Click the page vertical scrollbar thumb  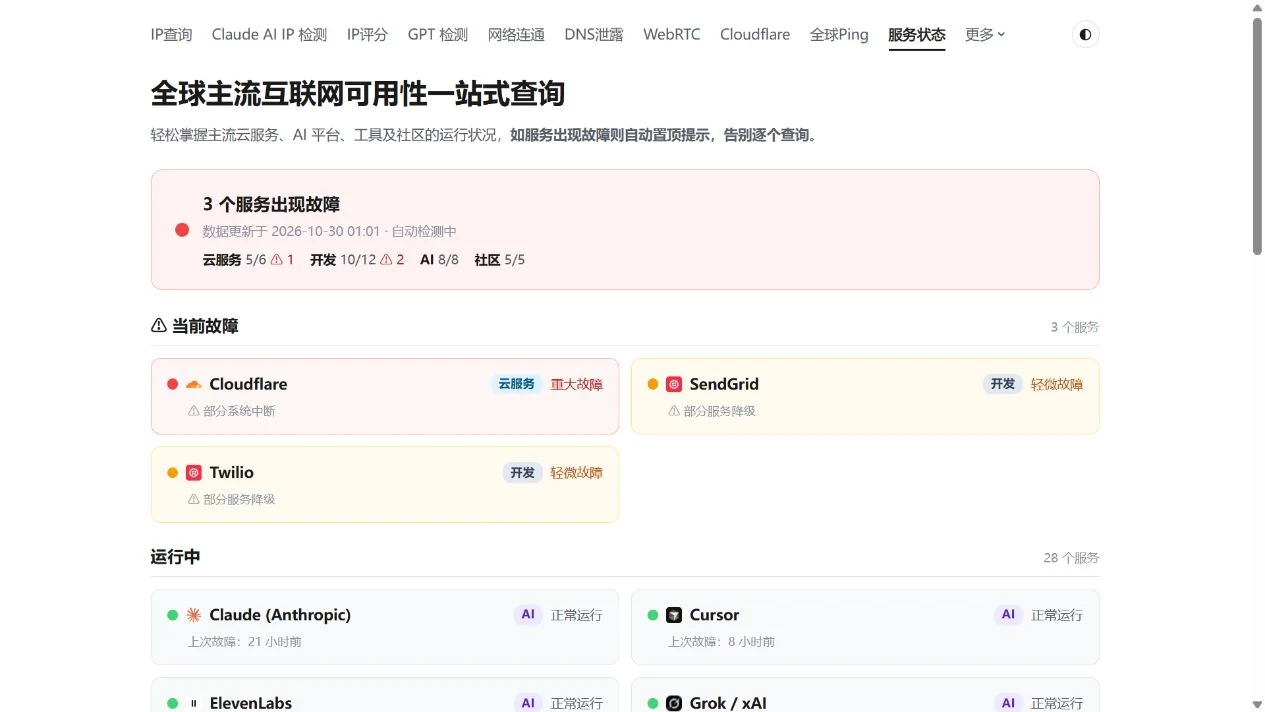coord(1257,136)
